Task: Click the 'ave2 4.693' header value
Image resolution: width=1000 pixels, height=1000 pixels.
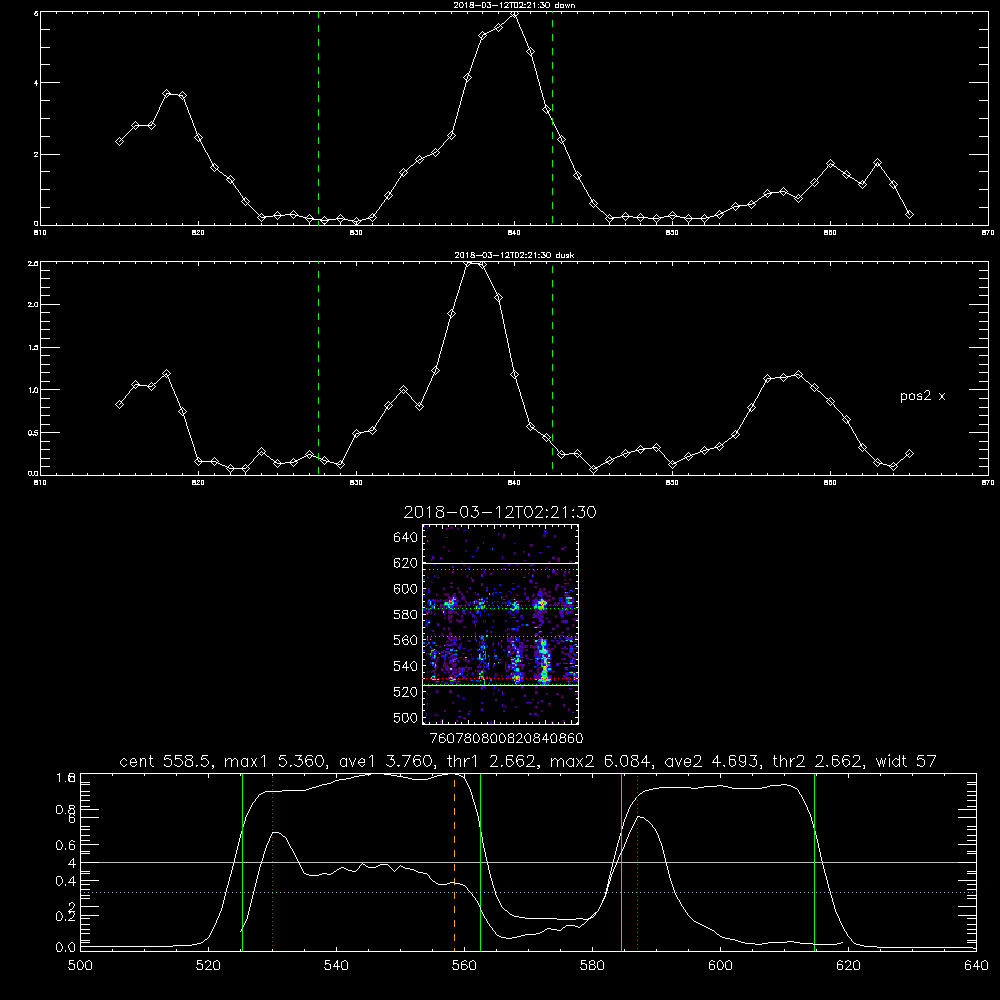Action: (711, 761)
